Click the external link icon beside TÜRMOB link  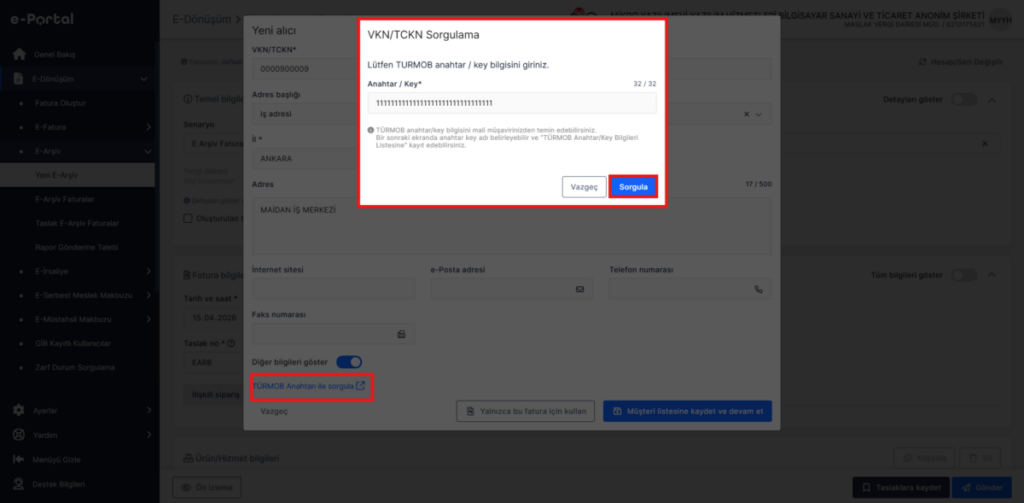(360, 386)
